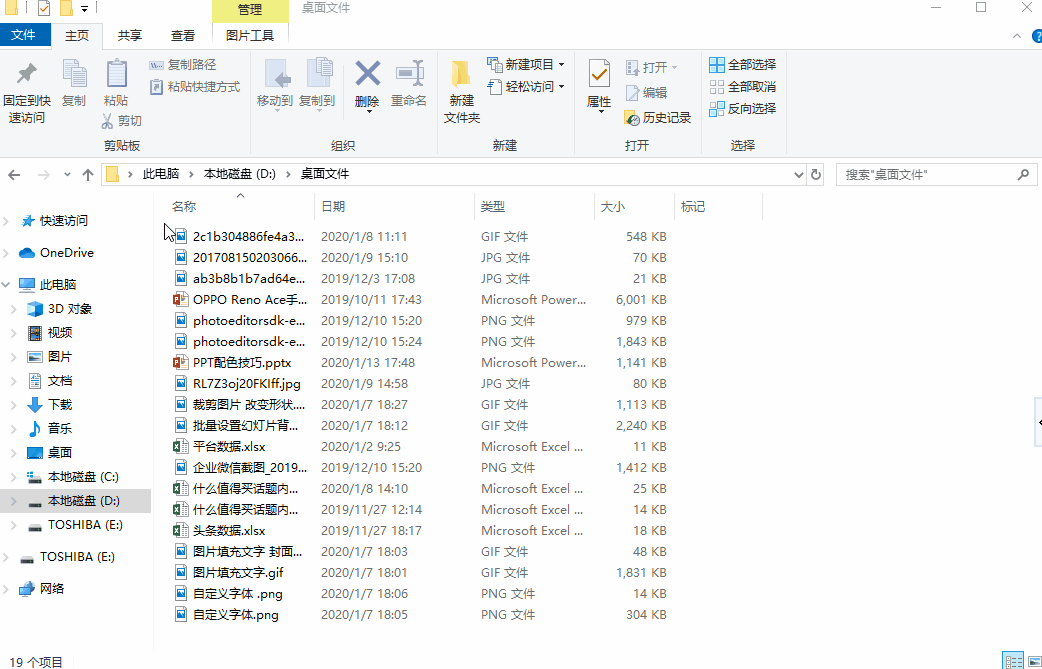1042x669 pixels.
Task: Click 此电脑 in the address breadcrumb
Action: pos(161,174)
